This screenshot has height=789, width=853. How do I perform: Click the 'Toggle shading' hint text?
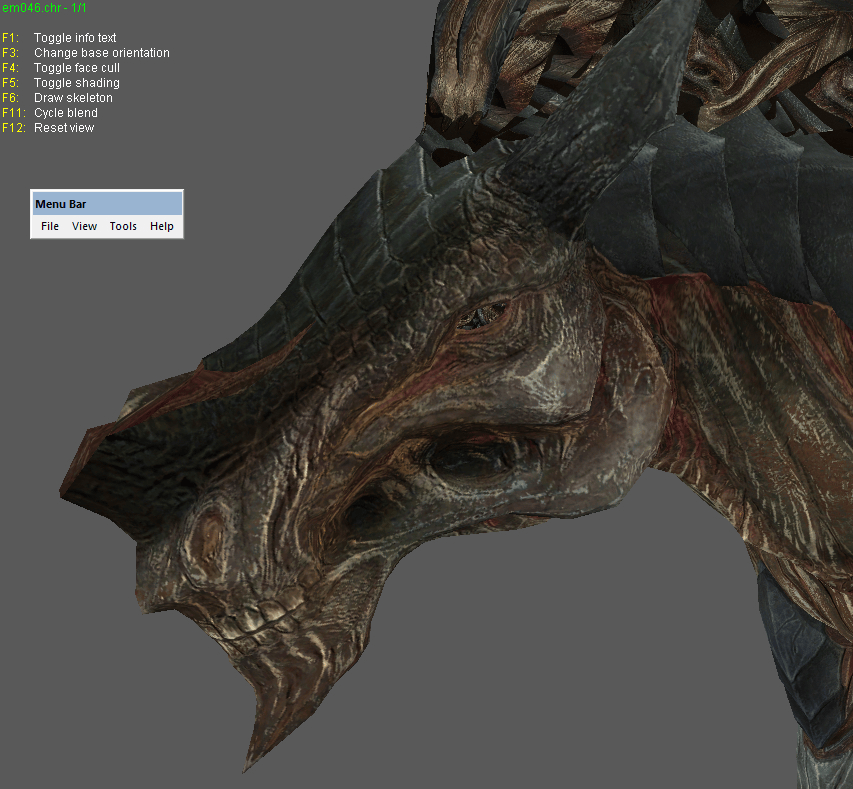[77, 83]
